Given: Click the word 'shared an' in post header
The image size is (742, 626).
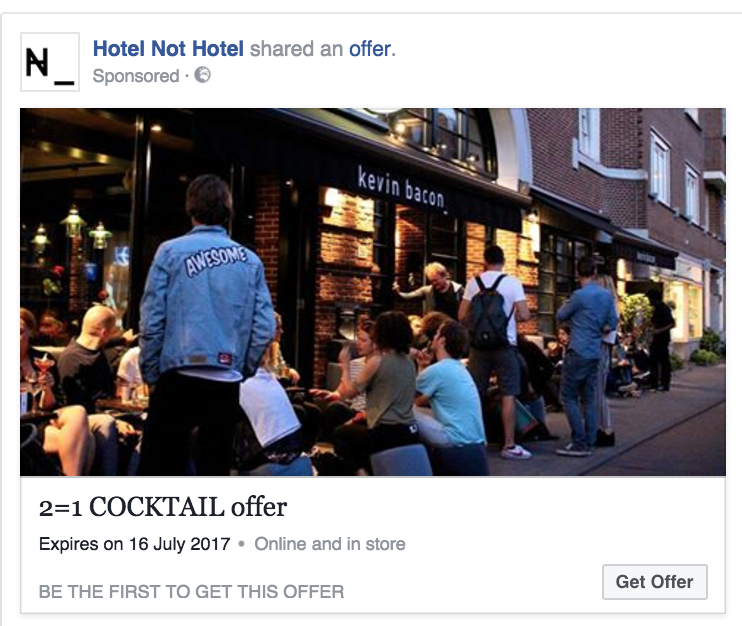Looking at the screenshot, I should 296,49.
